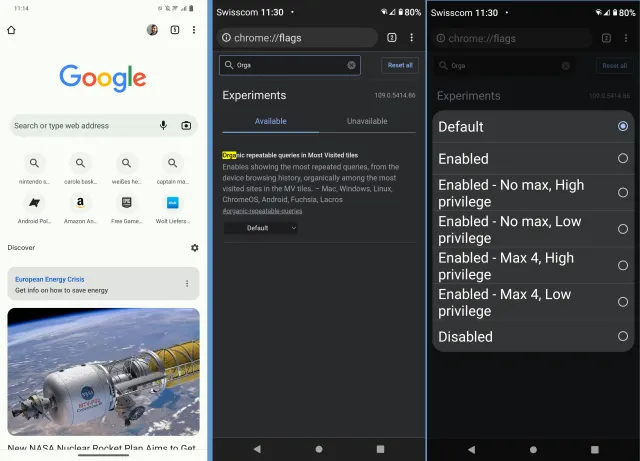Open the #organic-repeatable-queries link
The height and width of the screenshot is (461, 640).
(x=262, y=211)
